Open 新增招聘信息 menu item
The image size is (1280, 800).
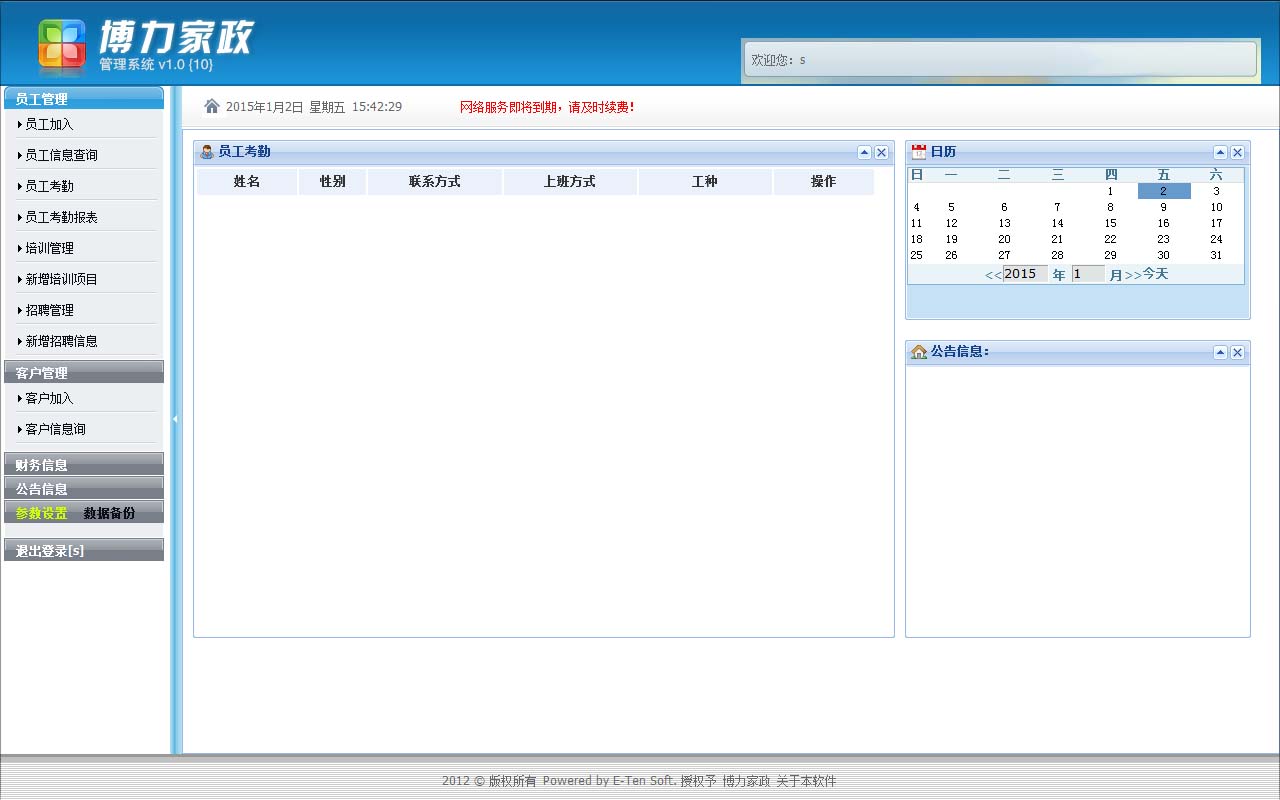(61, 341)
